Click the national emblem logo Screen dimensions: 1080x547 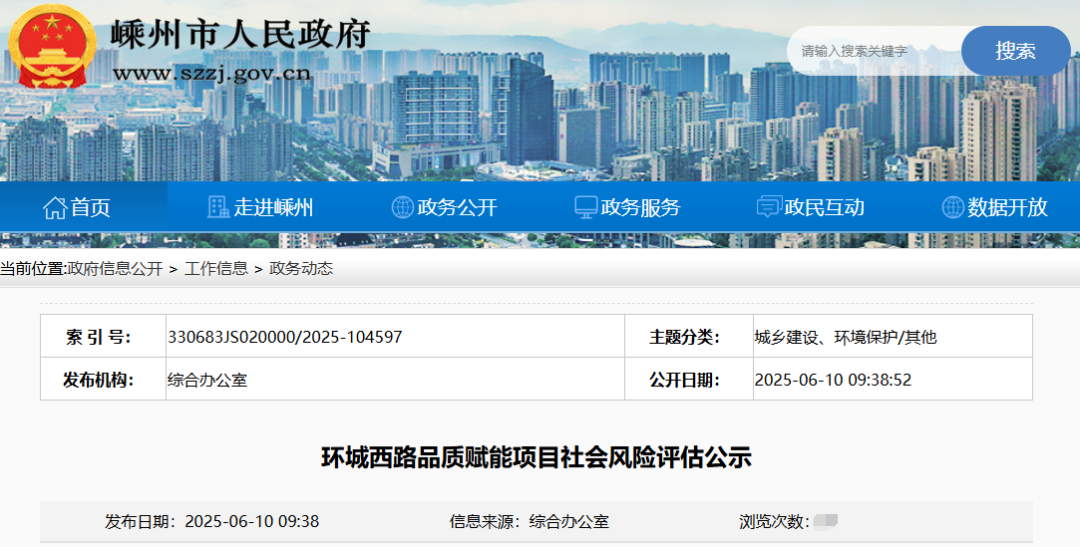click(x=52, y=47)
